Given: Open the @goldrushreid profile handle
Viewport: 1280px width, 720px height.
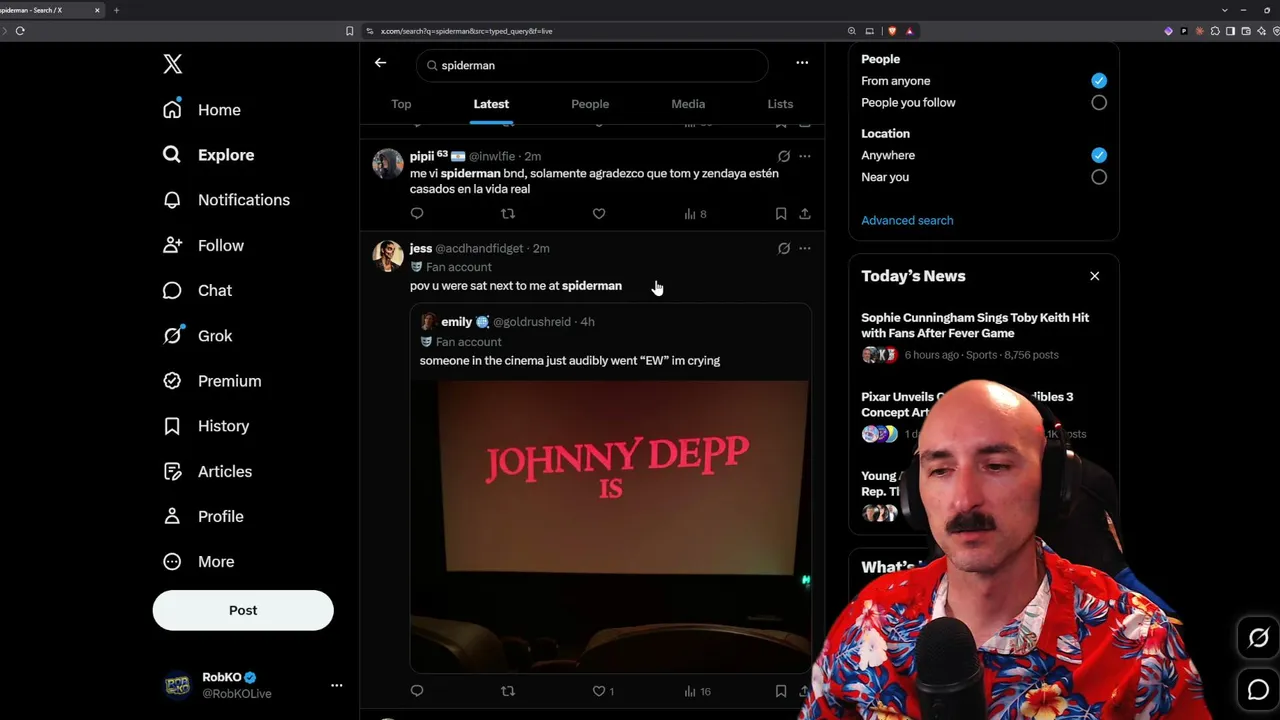Looking at the screenshot, I should (532, 322).
